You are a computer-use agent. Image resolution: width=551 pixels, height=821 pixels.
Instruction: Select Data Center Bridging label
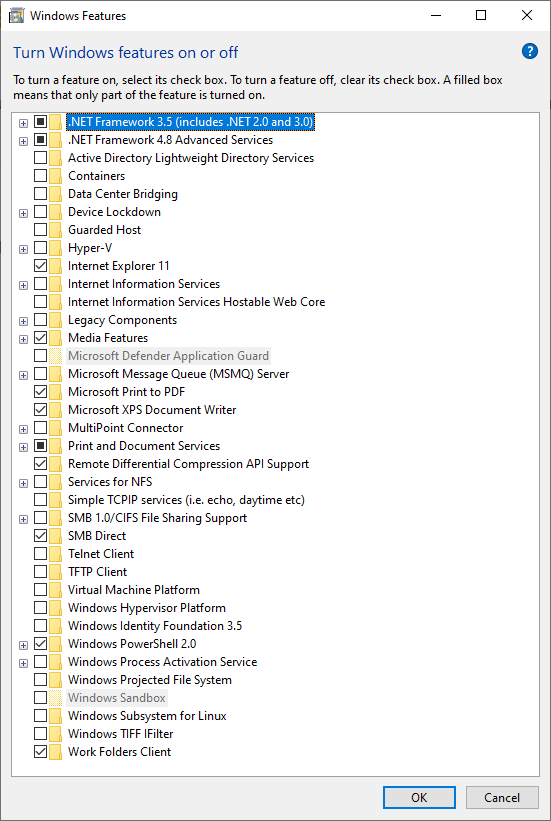123,194
